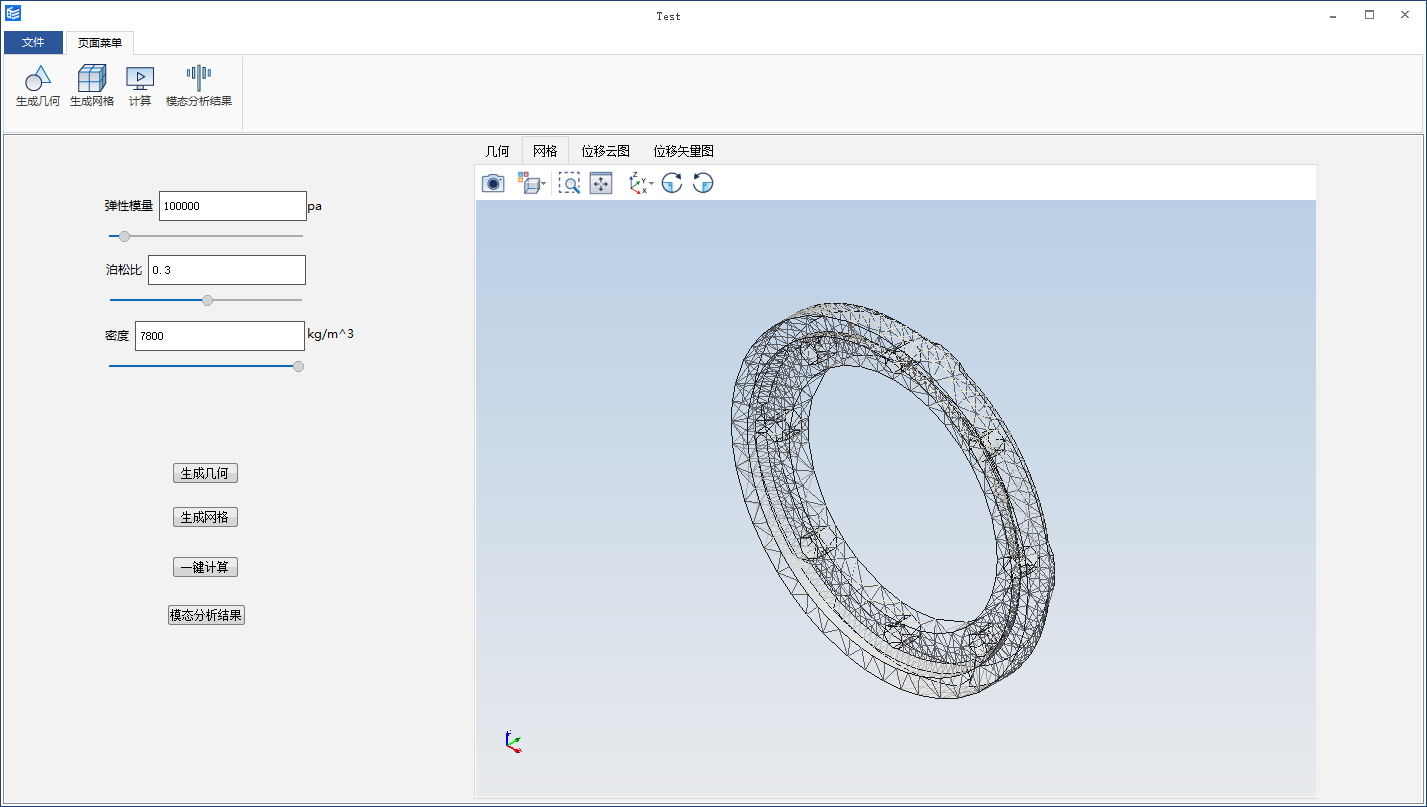This screenshot has height=807, width=1427.
Task: Rotate the view counterclockwise
Action: click(x=703, y=183)
